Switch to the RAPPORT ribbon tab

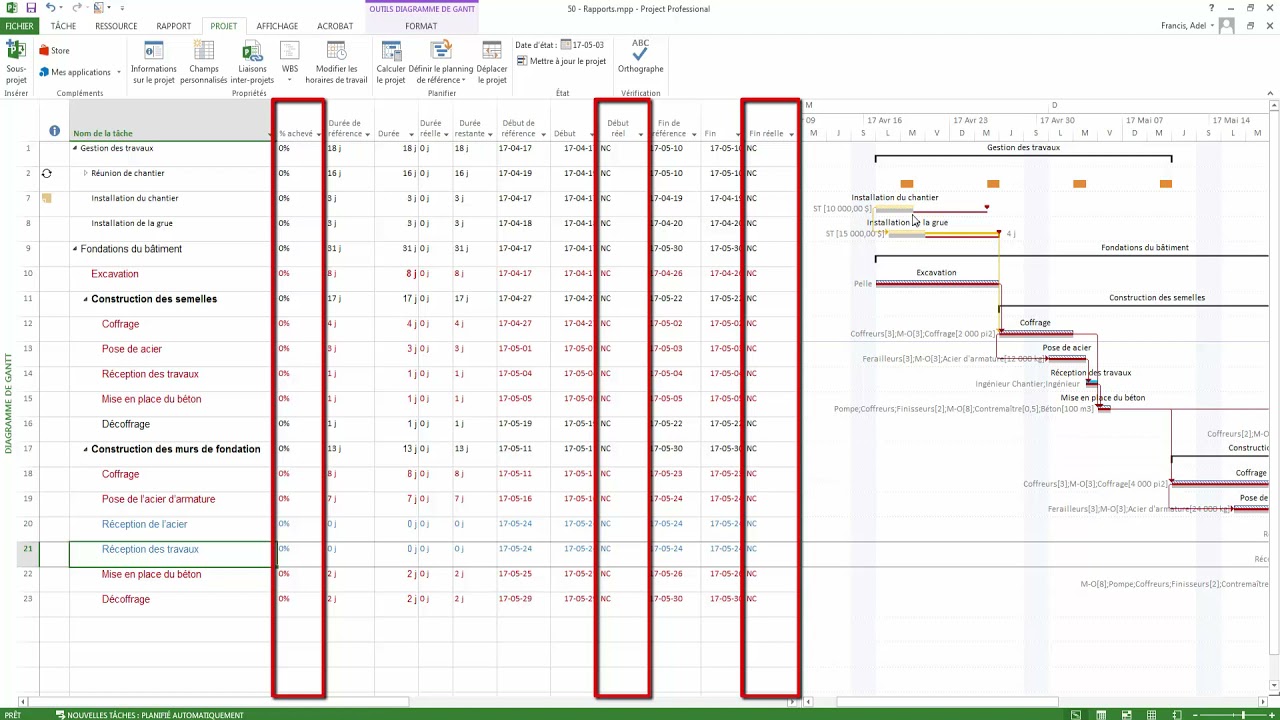coord(173,26)
